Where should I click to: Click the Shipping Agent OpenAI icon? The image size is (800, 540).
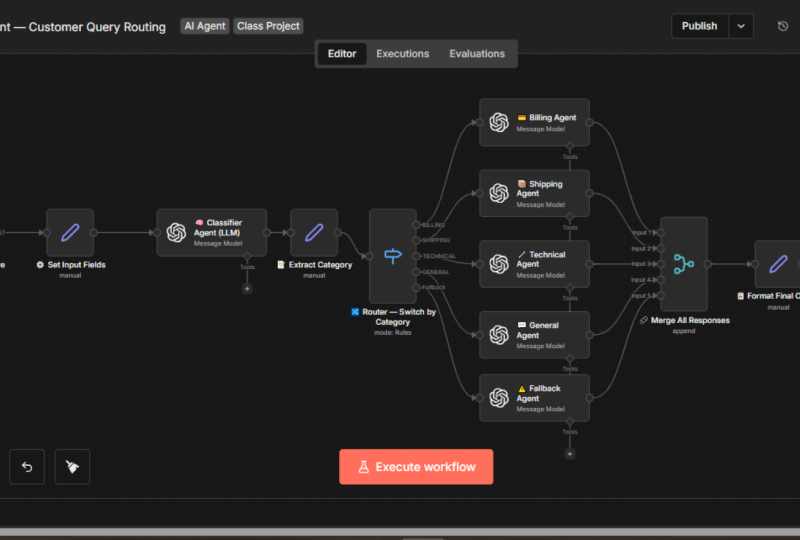click(x=499, y=193)
